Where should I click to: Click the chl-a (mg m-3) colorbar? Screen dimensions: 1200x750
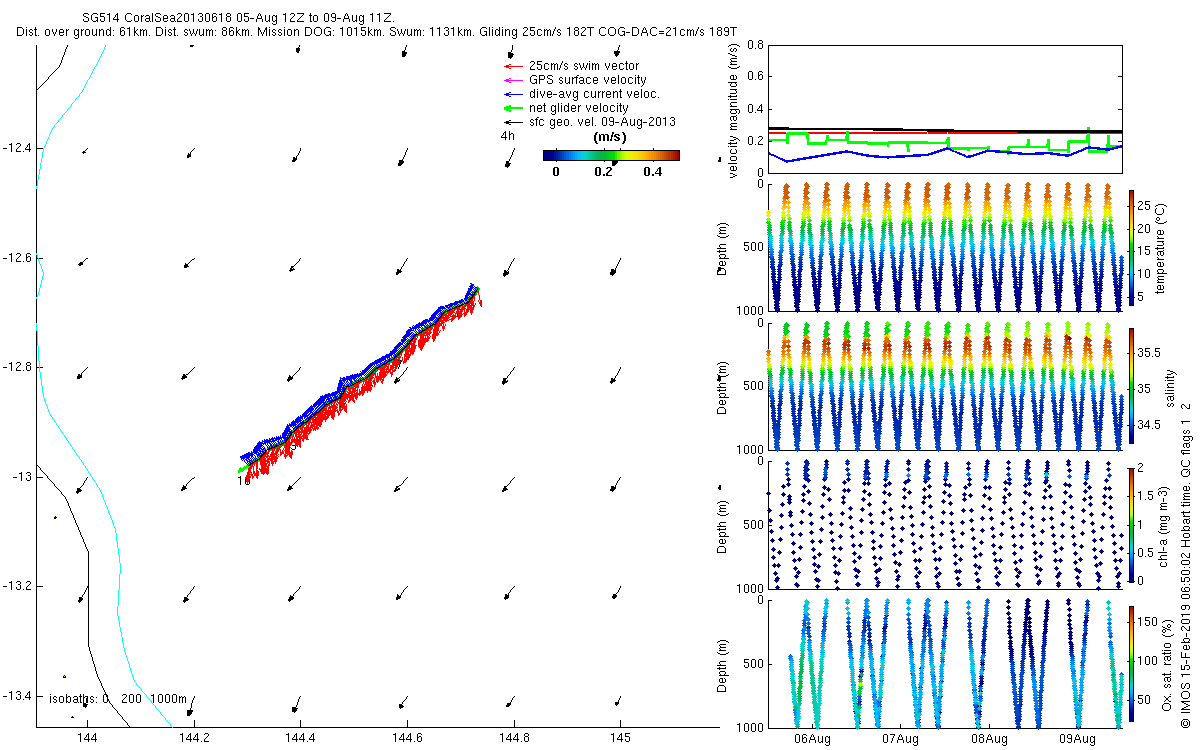(1131, 524)
